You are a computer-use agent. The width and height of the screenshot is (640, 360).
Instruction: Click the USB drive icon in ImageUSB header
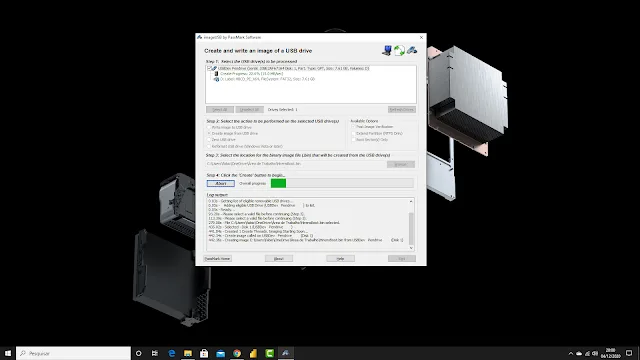click(x=411, y=50)
